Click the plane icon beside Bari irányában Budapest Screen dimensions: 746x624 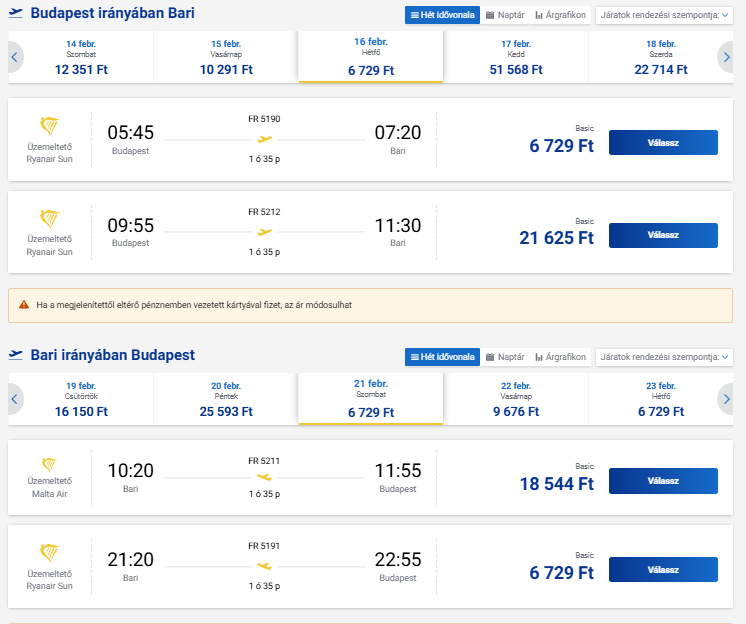(15, 355)
